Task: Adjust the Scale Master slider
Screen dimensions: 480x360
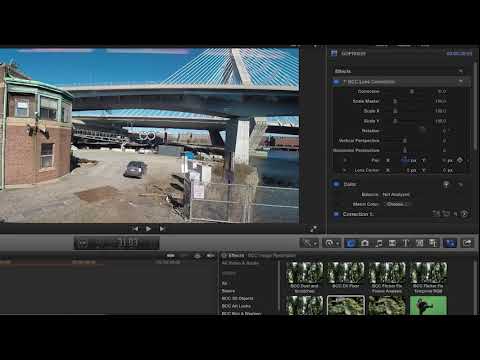Action: 395,101
